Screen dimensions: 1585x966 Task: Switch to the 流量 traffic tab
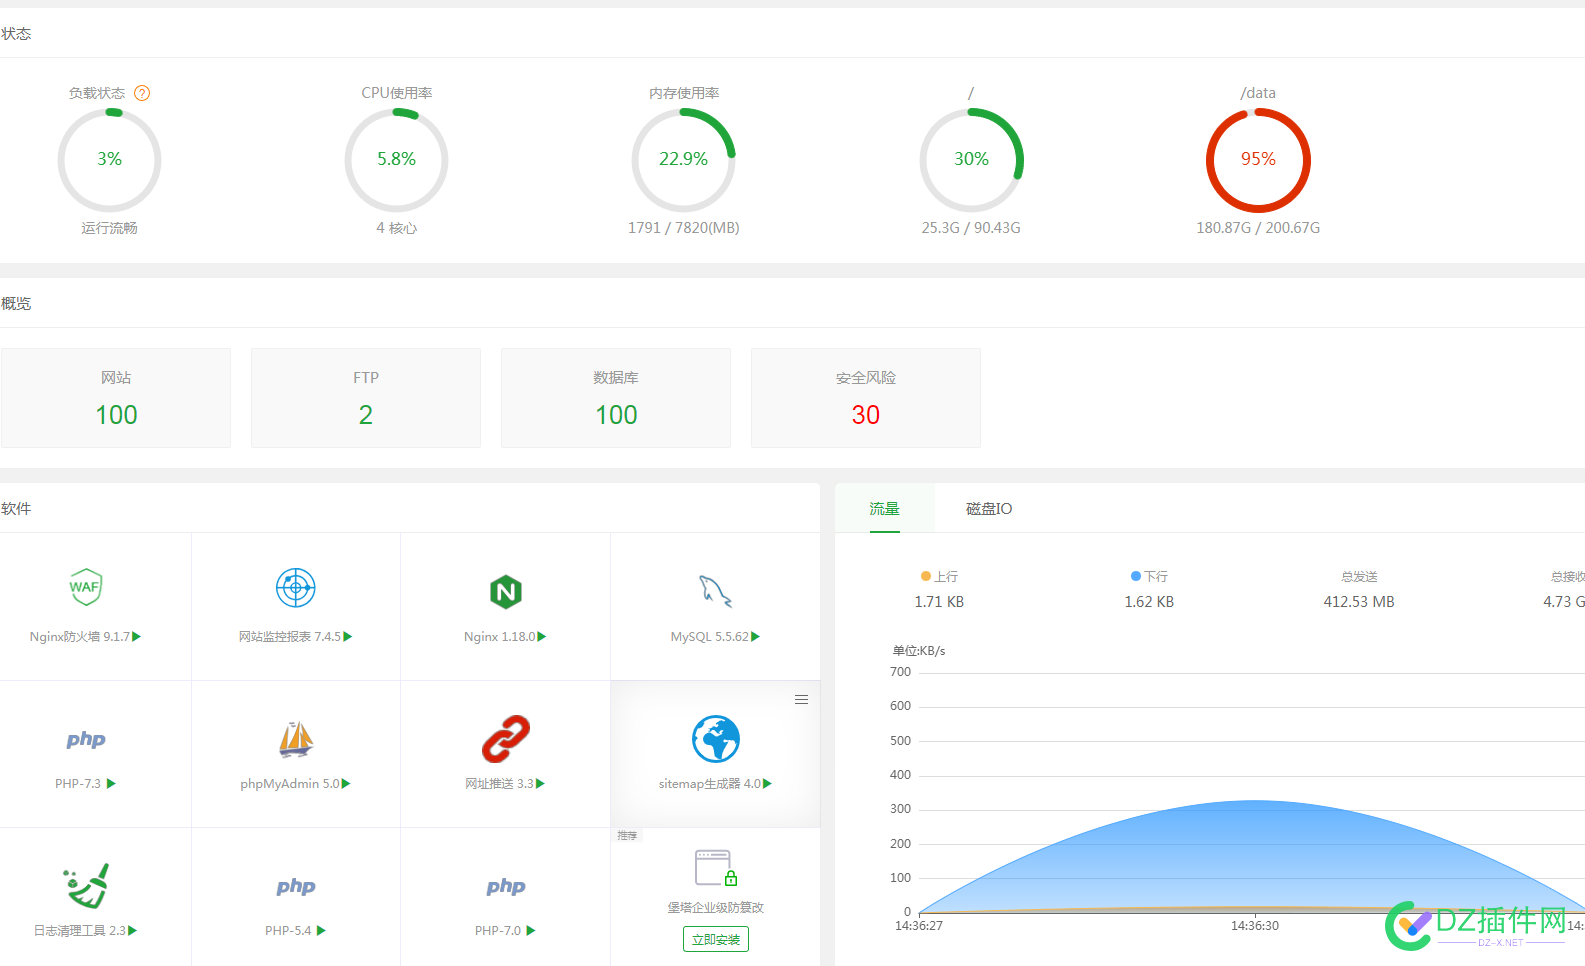point(885,509)
